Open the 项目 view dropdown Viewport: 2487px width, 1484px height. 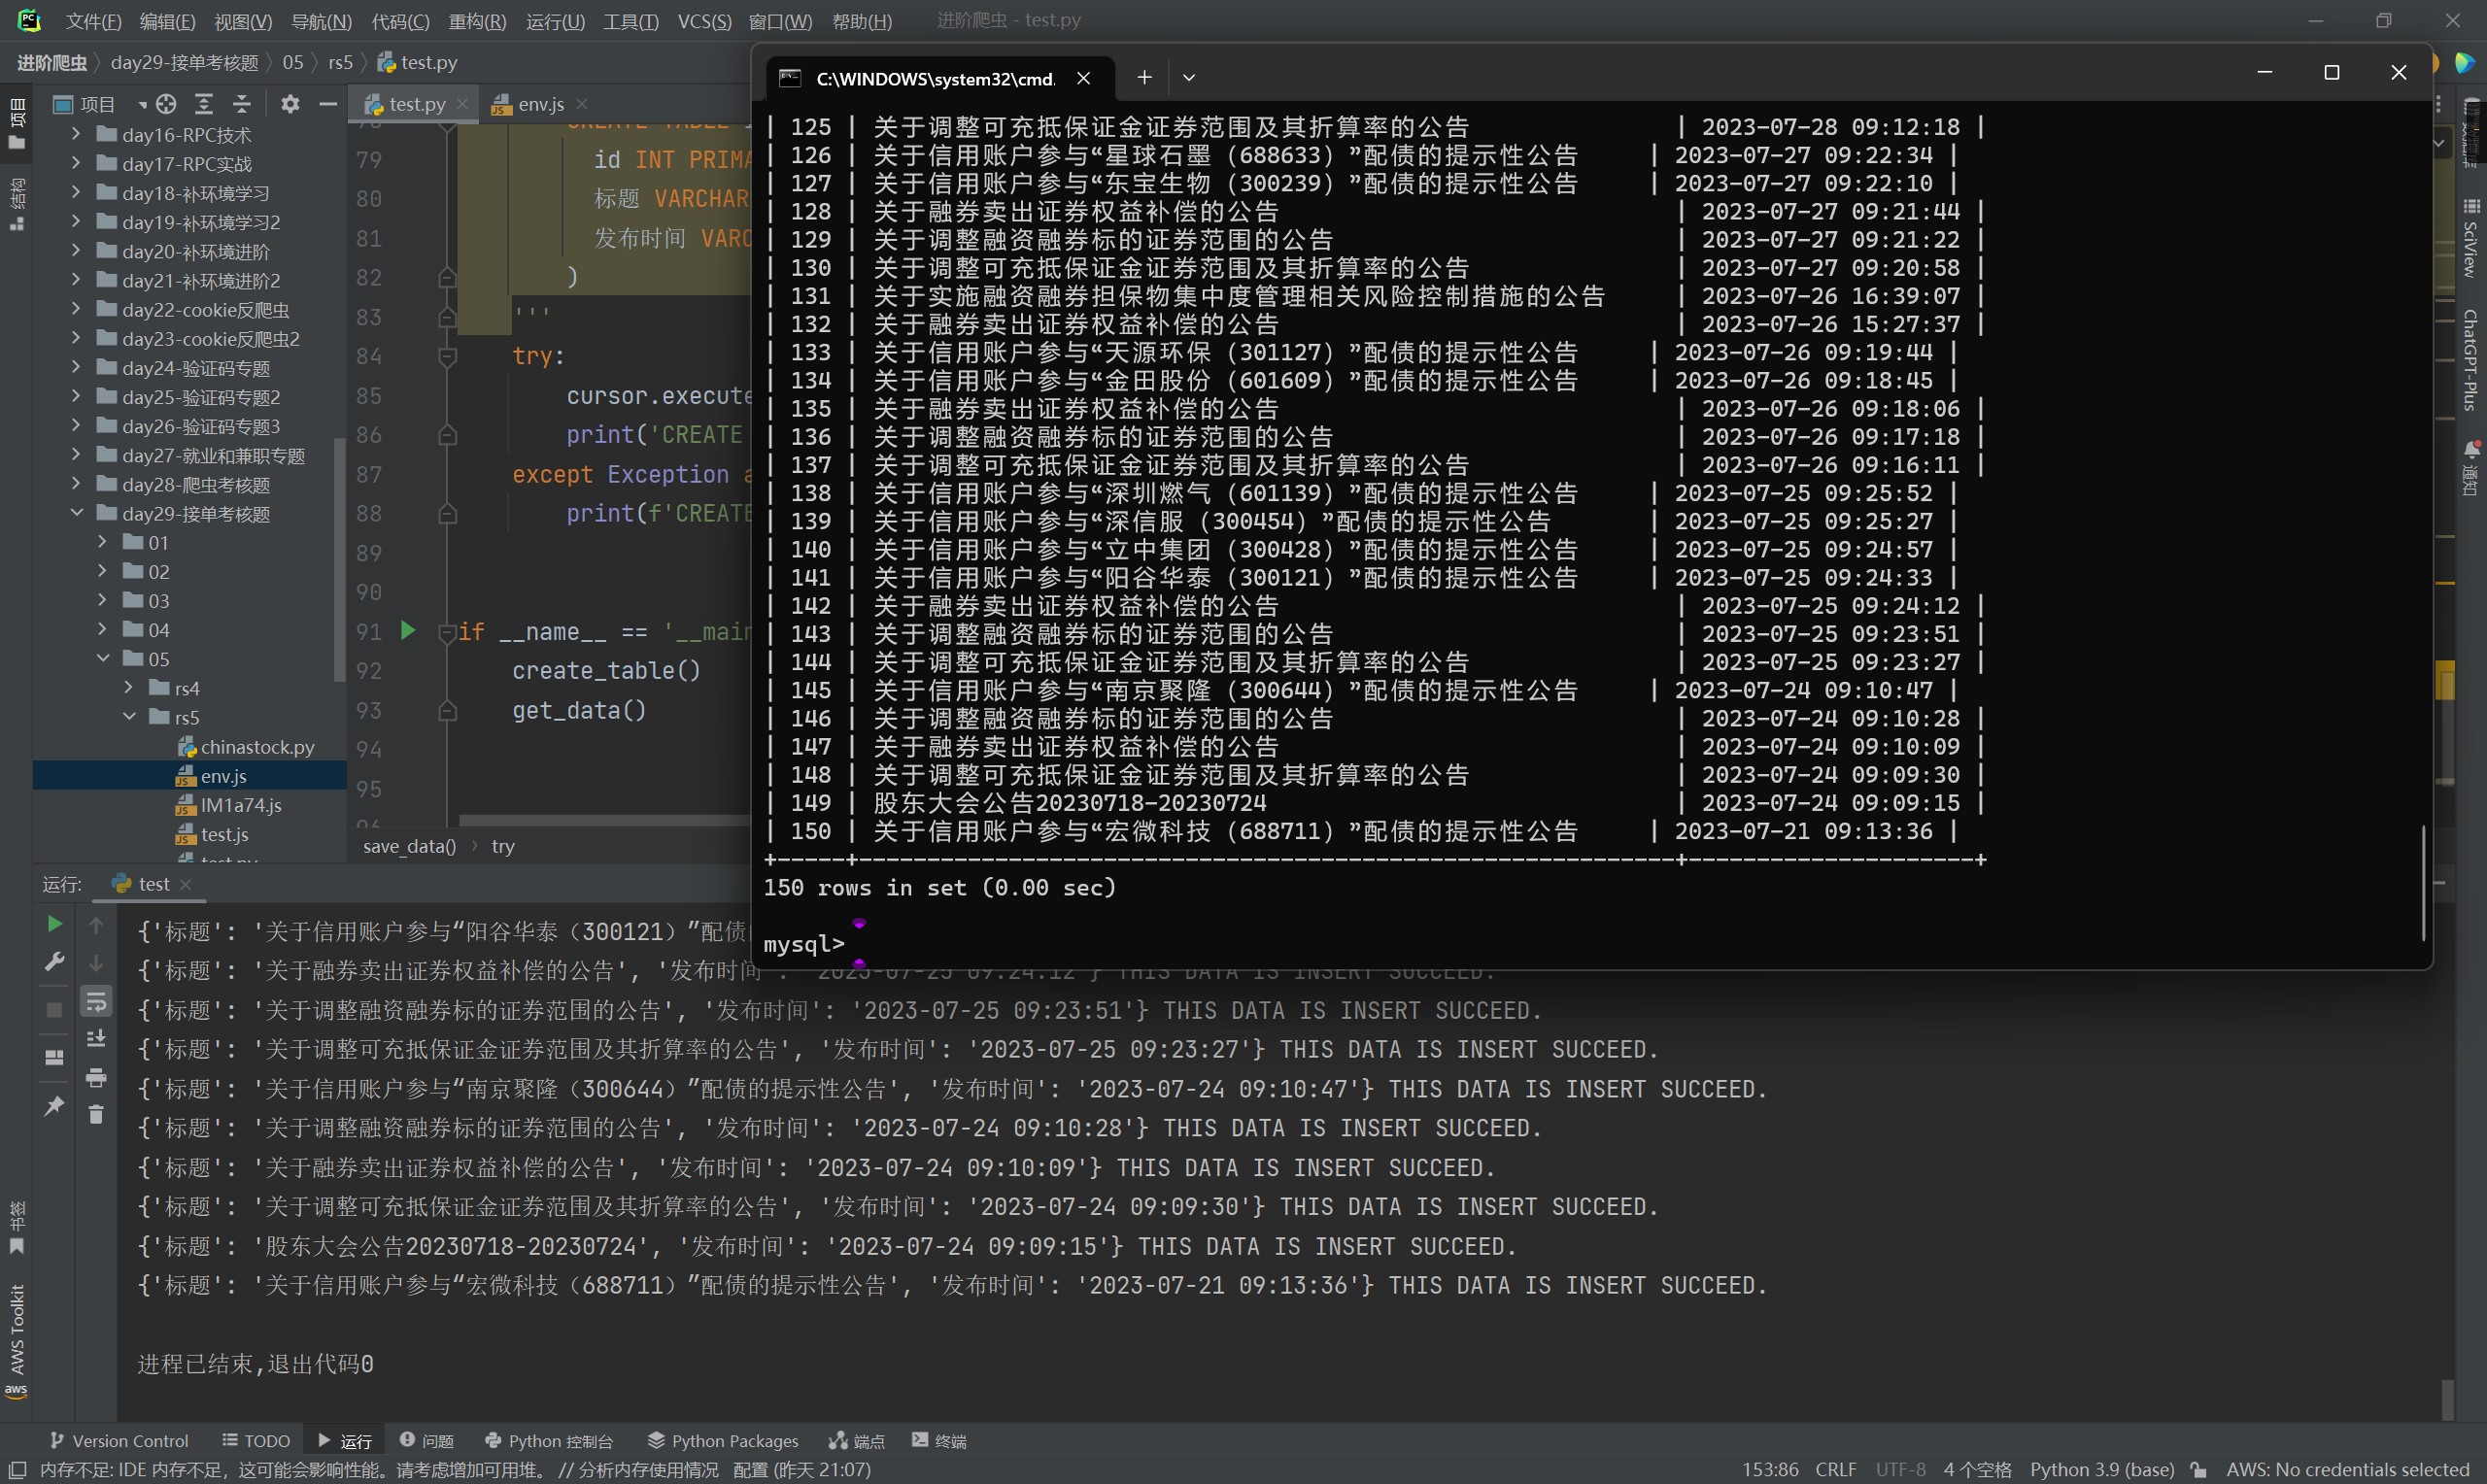point(142,104)
